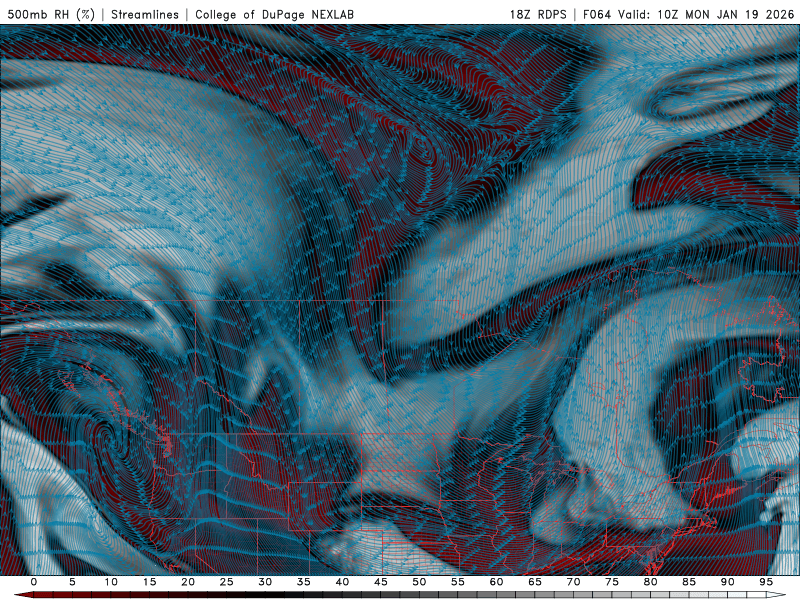Screen dimensions: 800x600
Task: Click the '50' label on the colorbar
Action: coord(419,582)
